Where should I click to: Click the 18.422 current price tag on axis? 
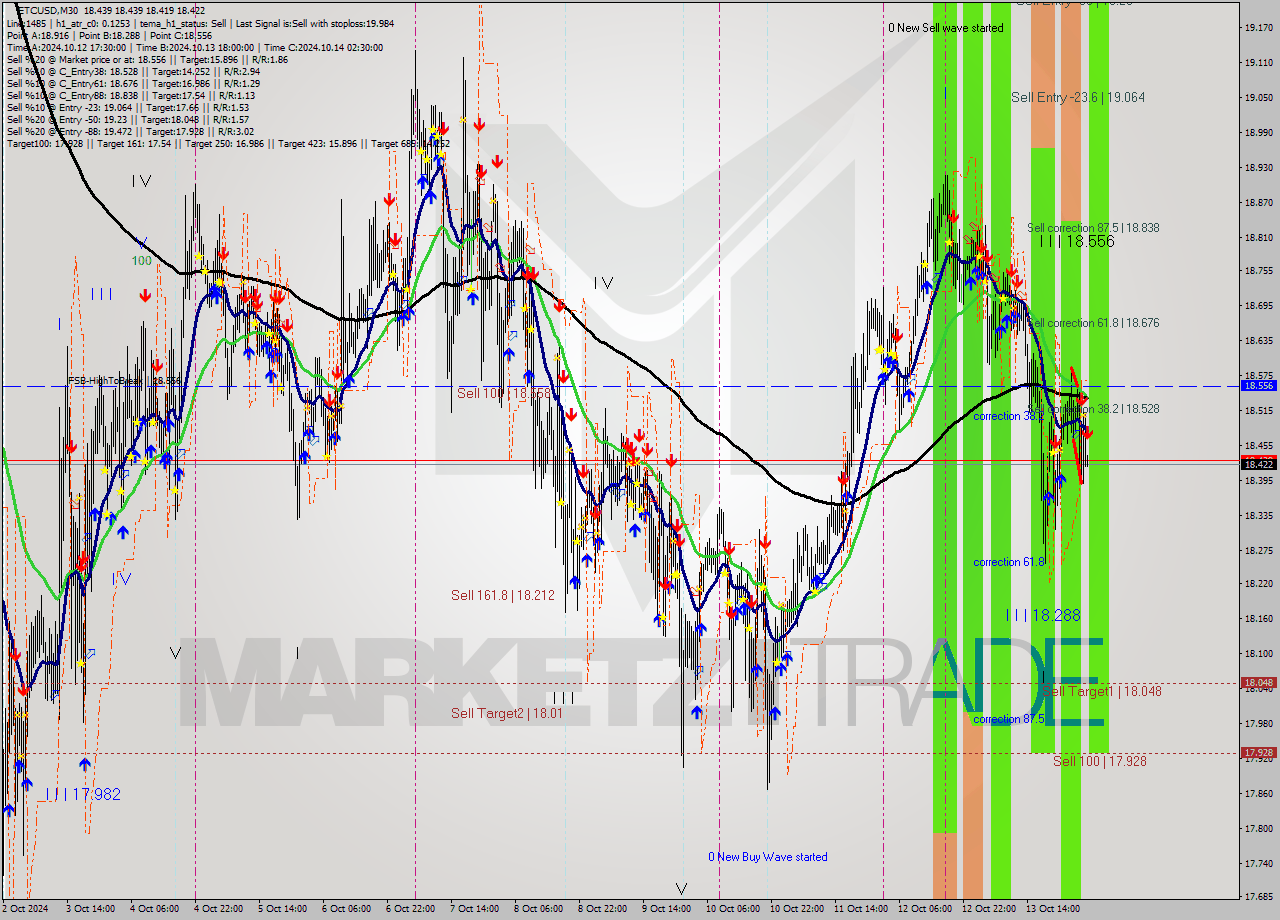(1258, 464)
